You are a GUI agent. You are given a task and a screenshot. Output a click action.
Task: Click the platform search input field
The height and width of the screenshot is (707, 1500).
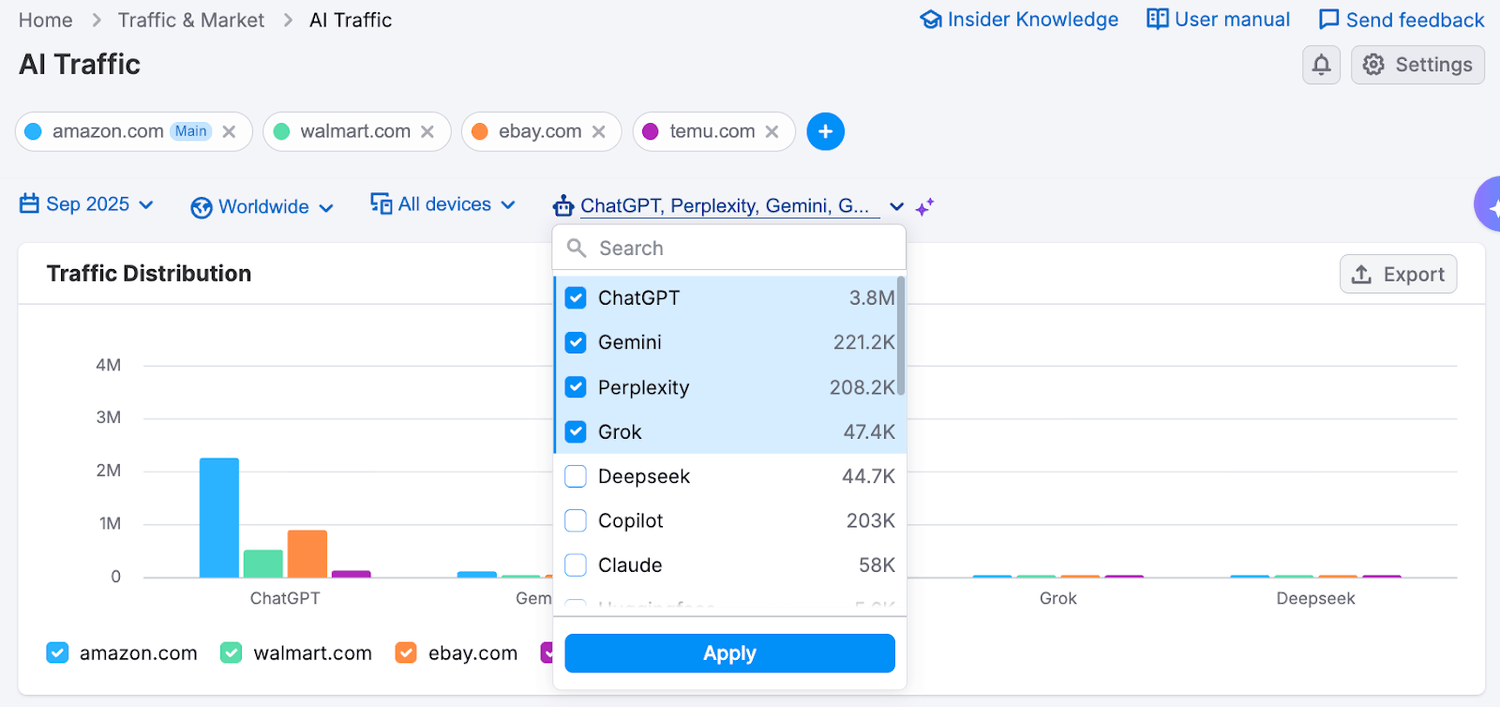pos(729,247)
